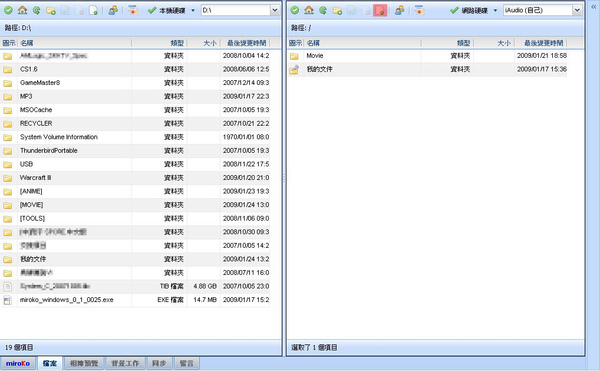
Task: Switch to the 同步 tab
Action: coord(159,363)
